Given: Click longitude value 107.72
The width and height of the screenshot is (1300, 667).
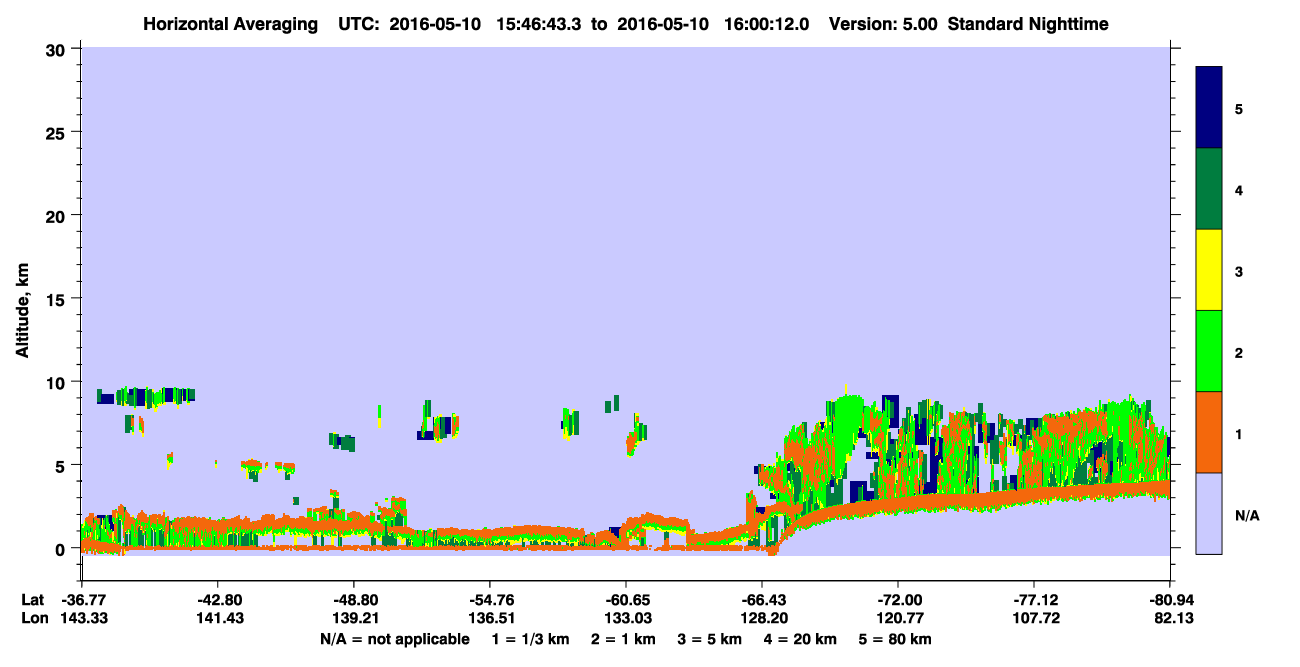Looking at the screenshot, I should click(x=1034, y=618).
